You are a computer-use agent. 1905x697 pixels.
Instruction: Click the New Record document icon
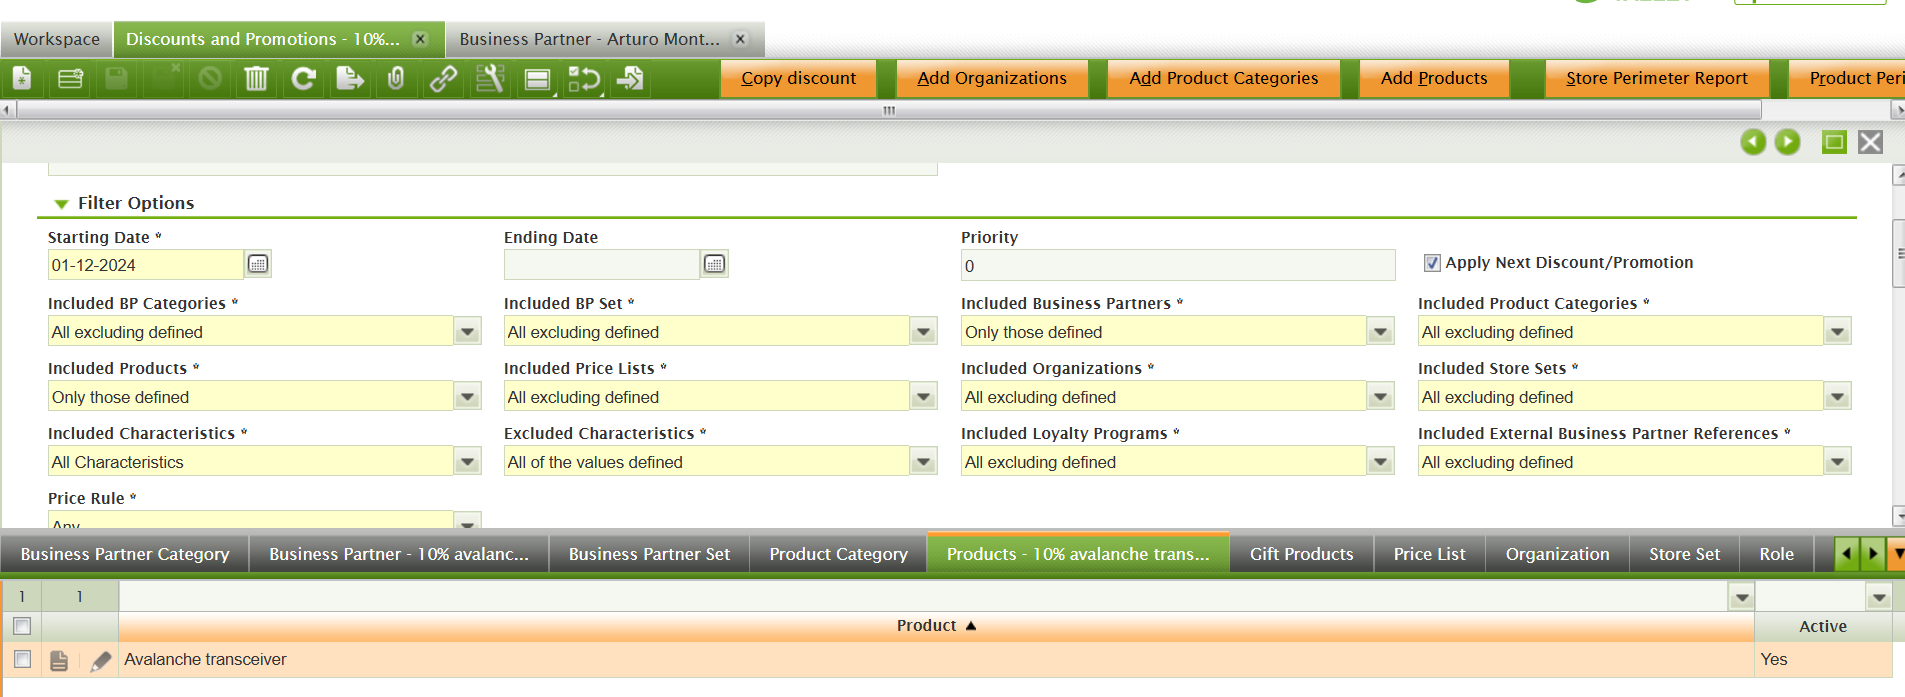[22, 78]
